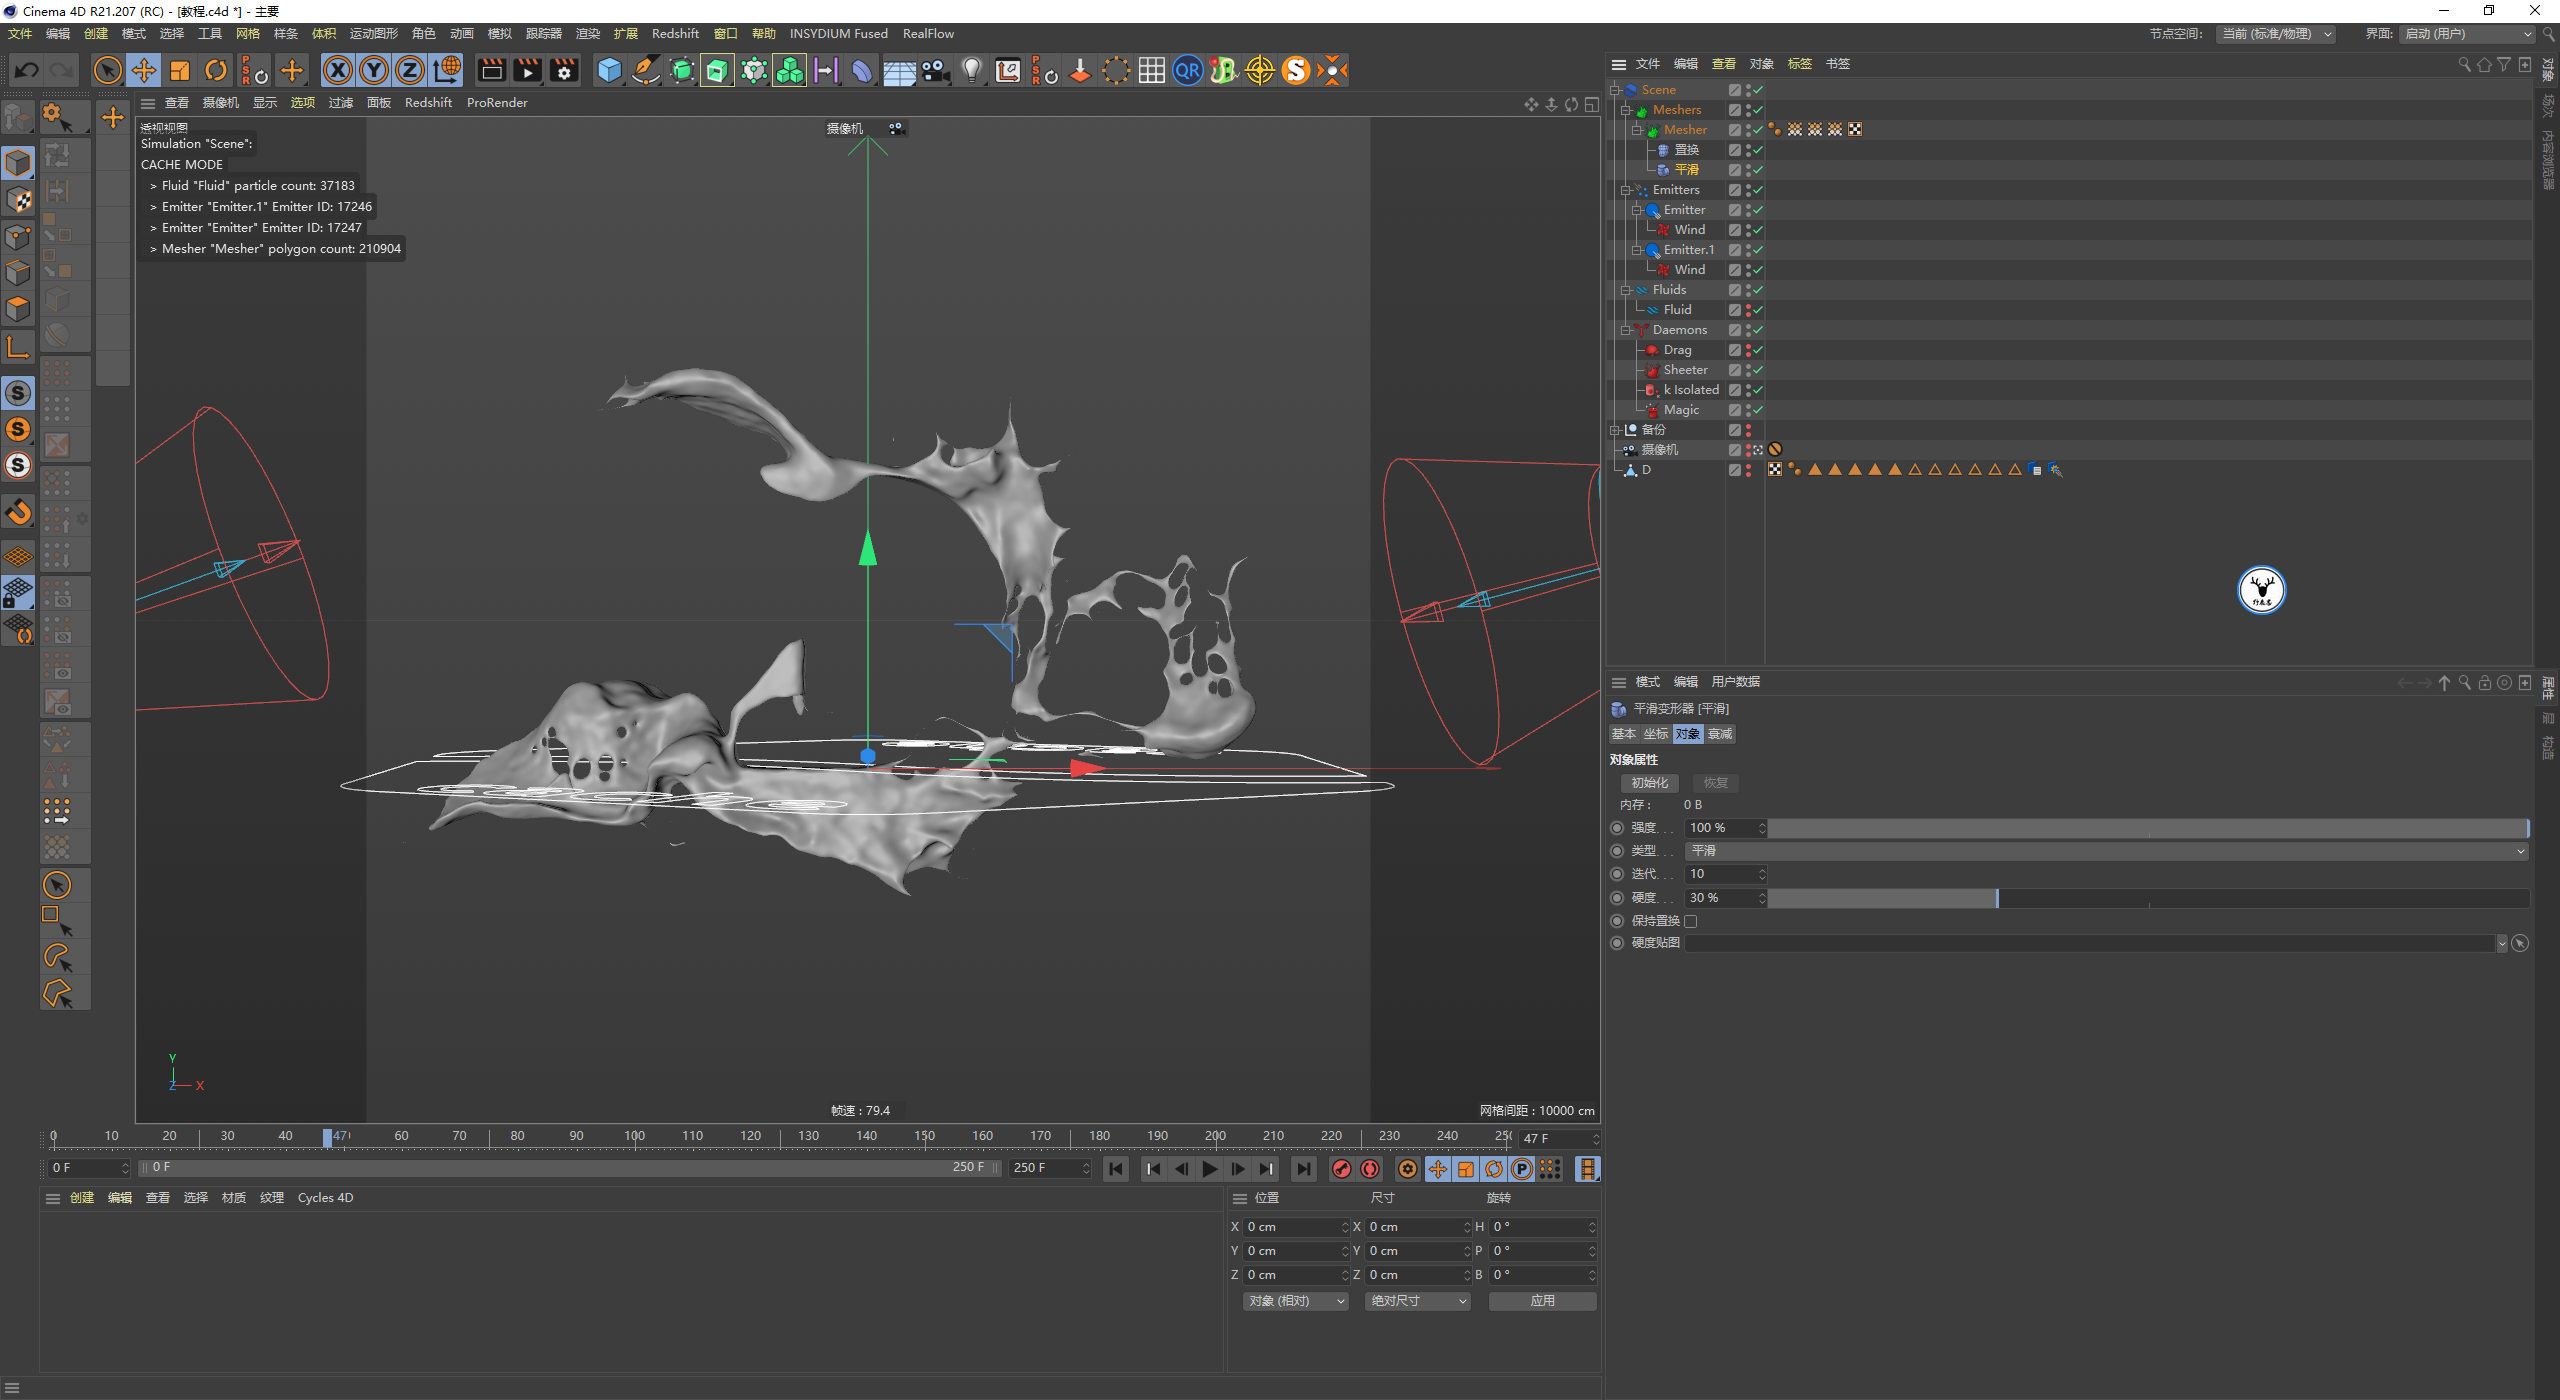Enable the 保持置换 checkbox

coord(1691,921)
